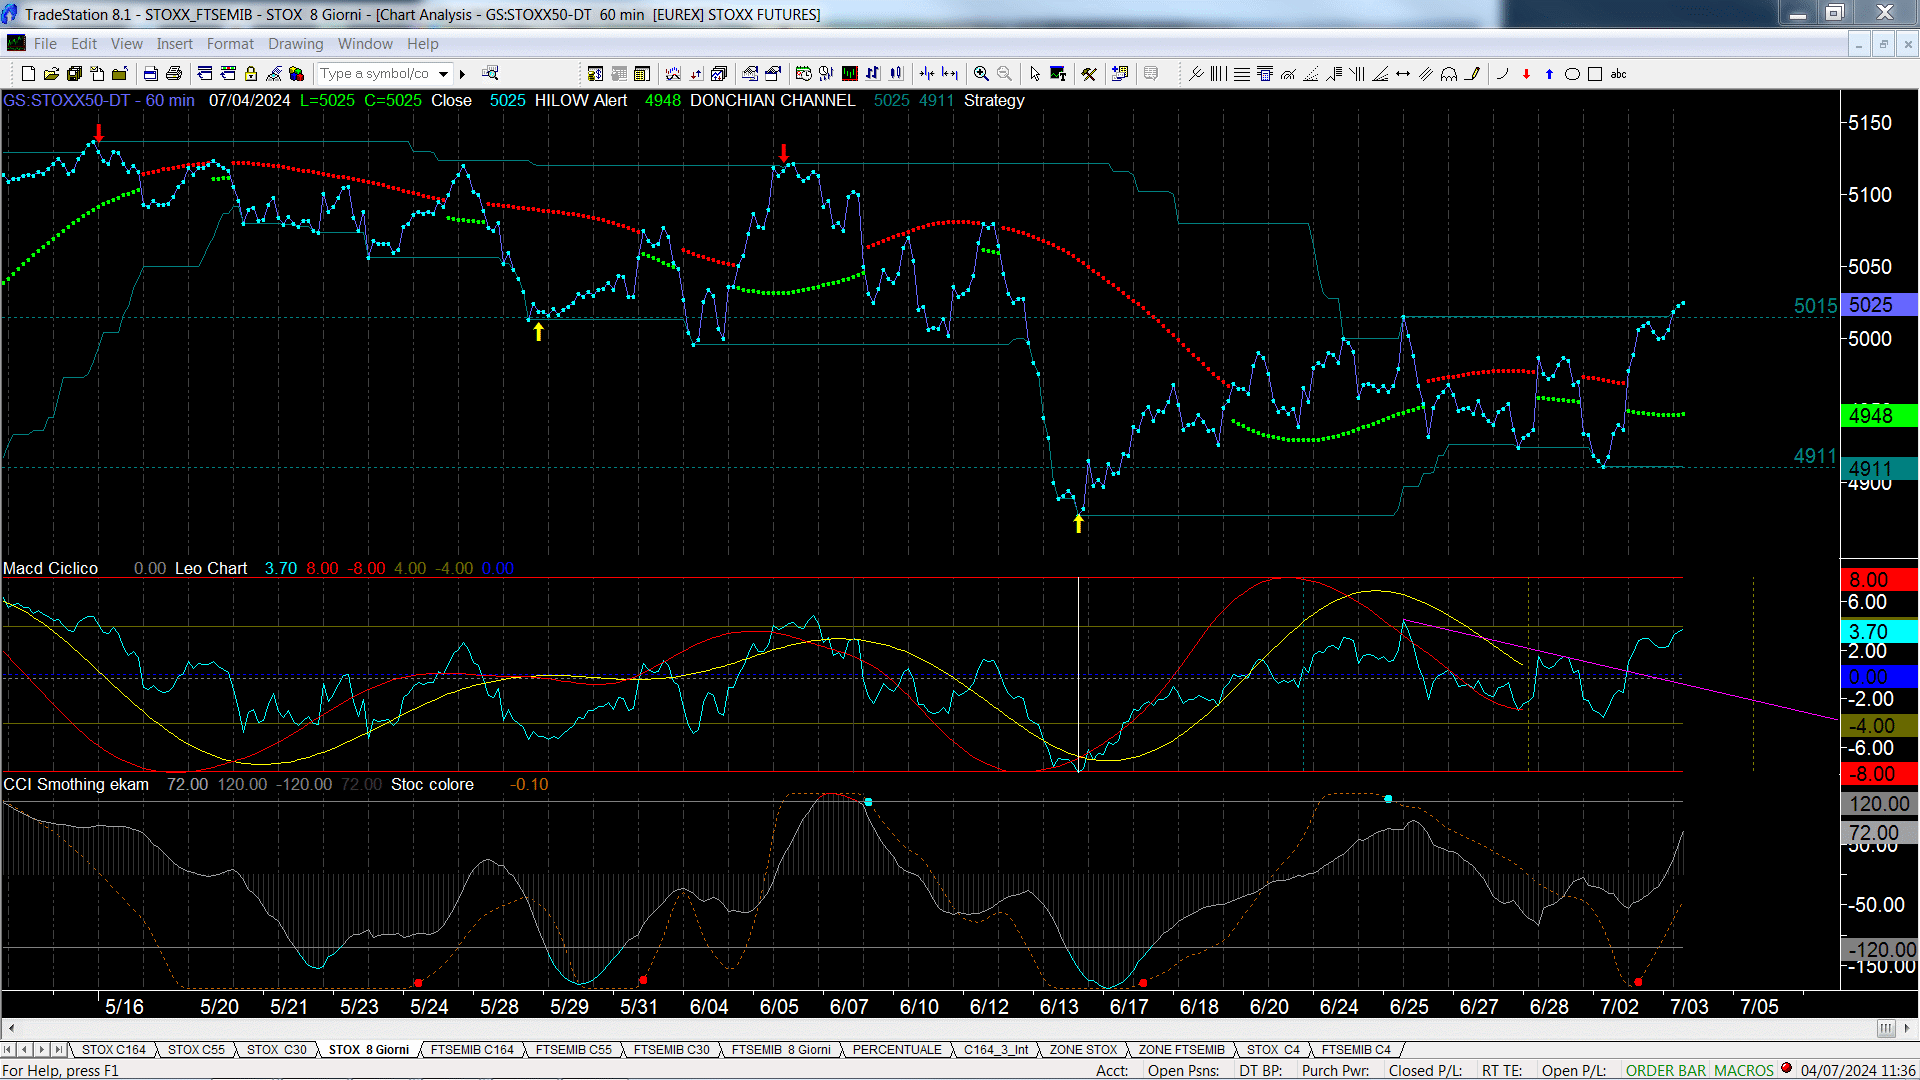Open the Help menu
The height and width of the screenshot is (1080, 1920).
click(422, 44)
